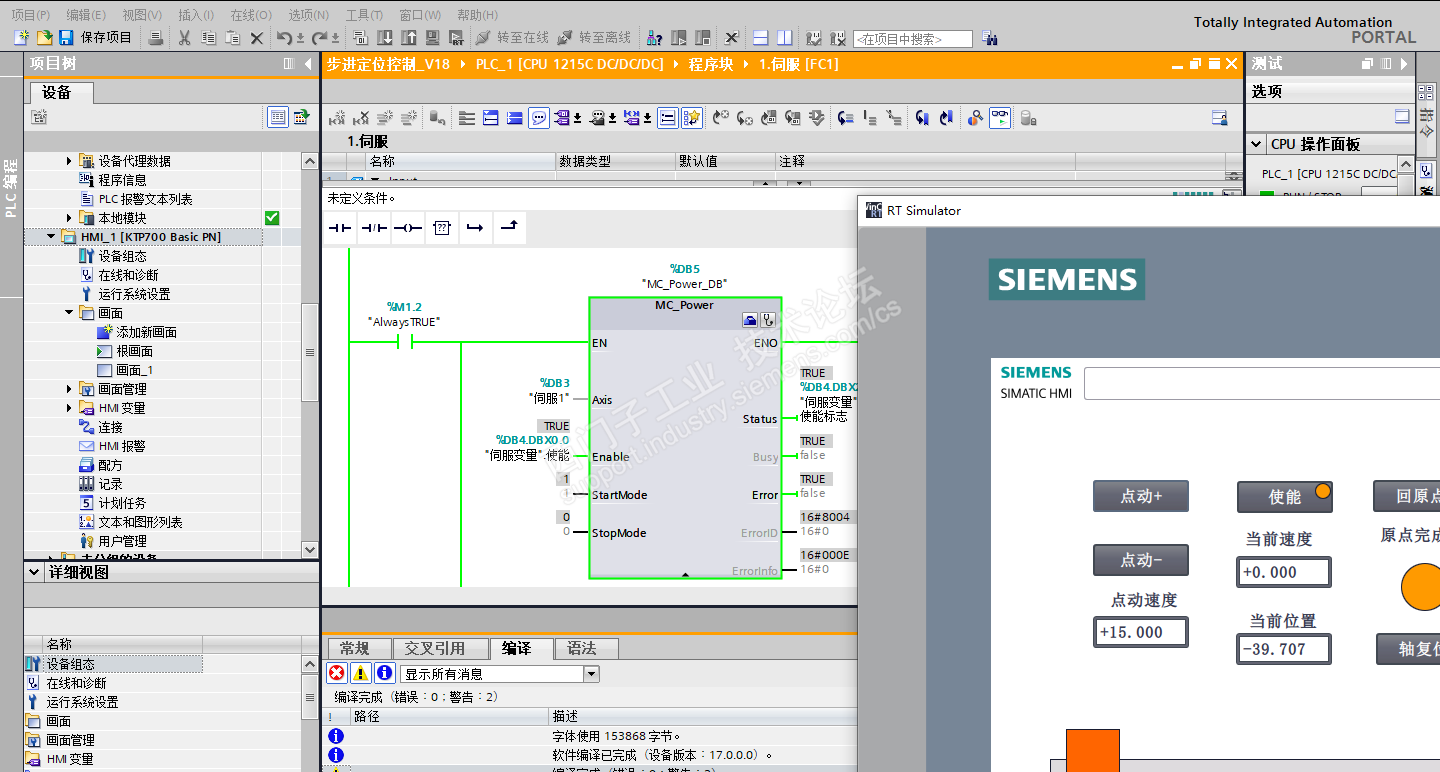Insert an empty box instruction

441,228
